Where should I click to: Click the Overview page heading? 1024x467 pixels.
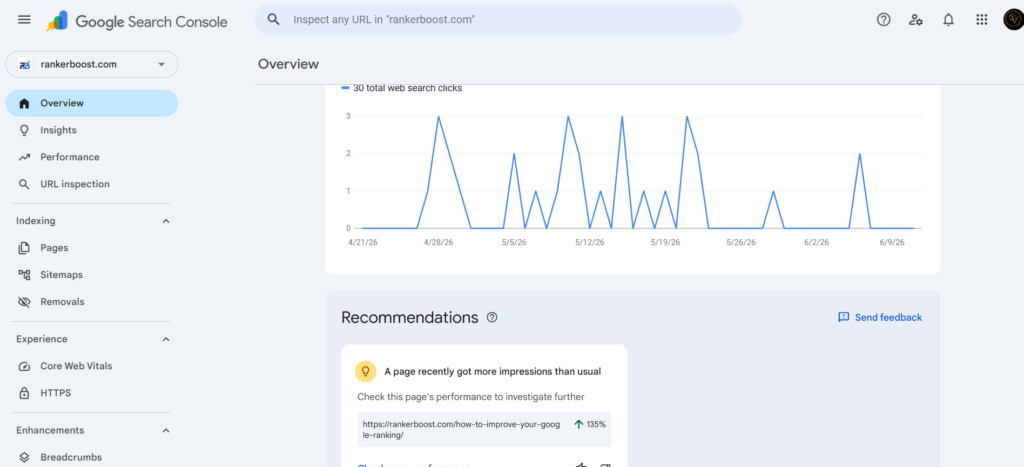point(289,64)
